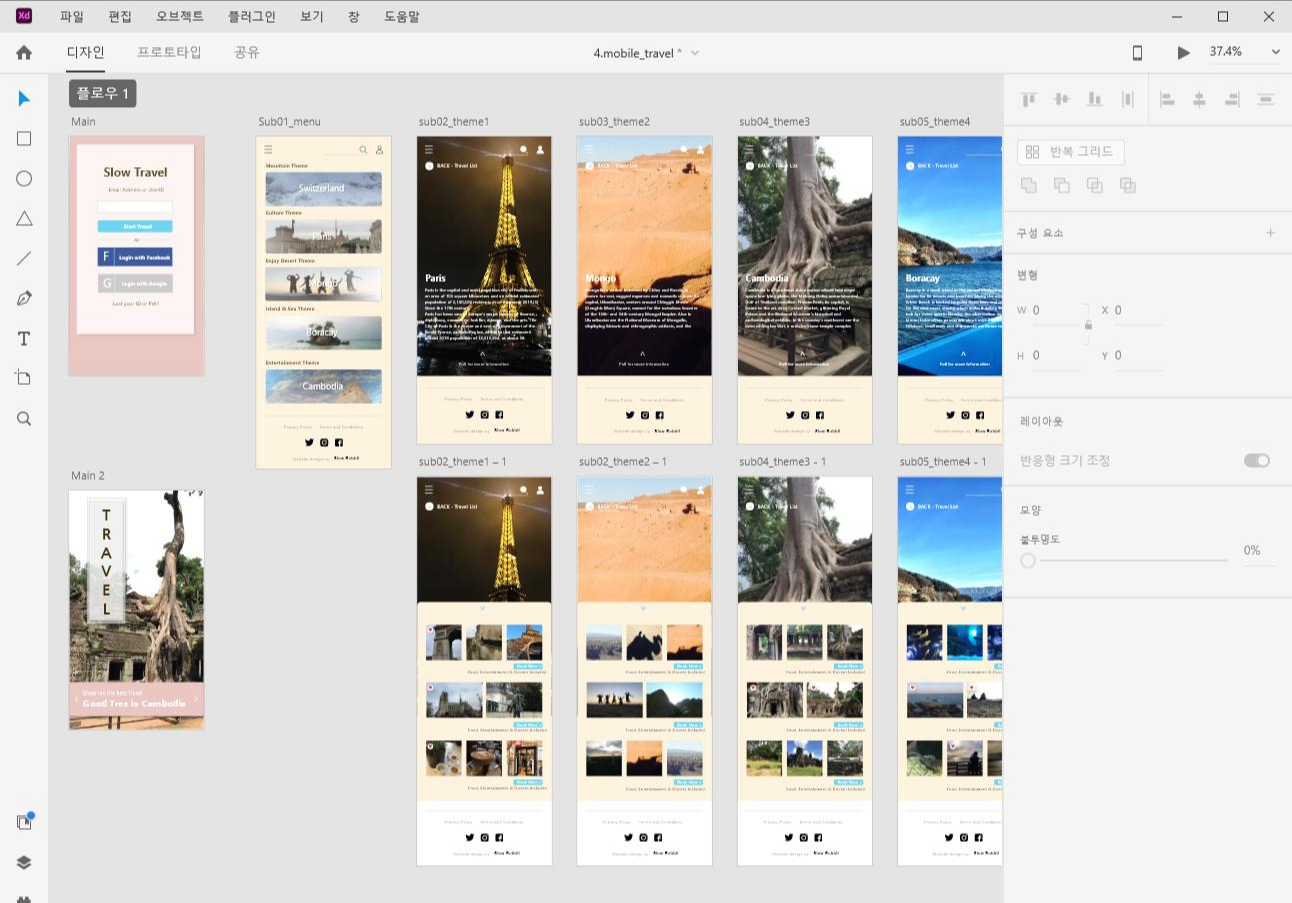Select the Polygon triangle tool
This screenshot has width=1292, height=903.
tap(24, 219)
